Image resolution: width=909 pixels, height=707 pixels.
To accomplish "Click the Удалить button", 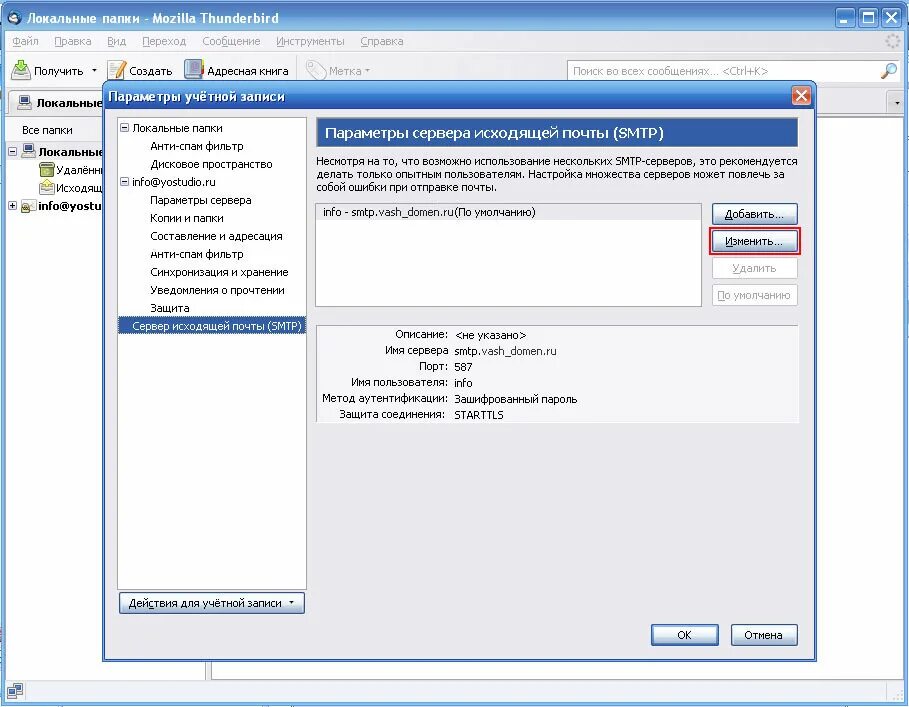I will pos(754,268).
